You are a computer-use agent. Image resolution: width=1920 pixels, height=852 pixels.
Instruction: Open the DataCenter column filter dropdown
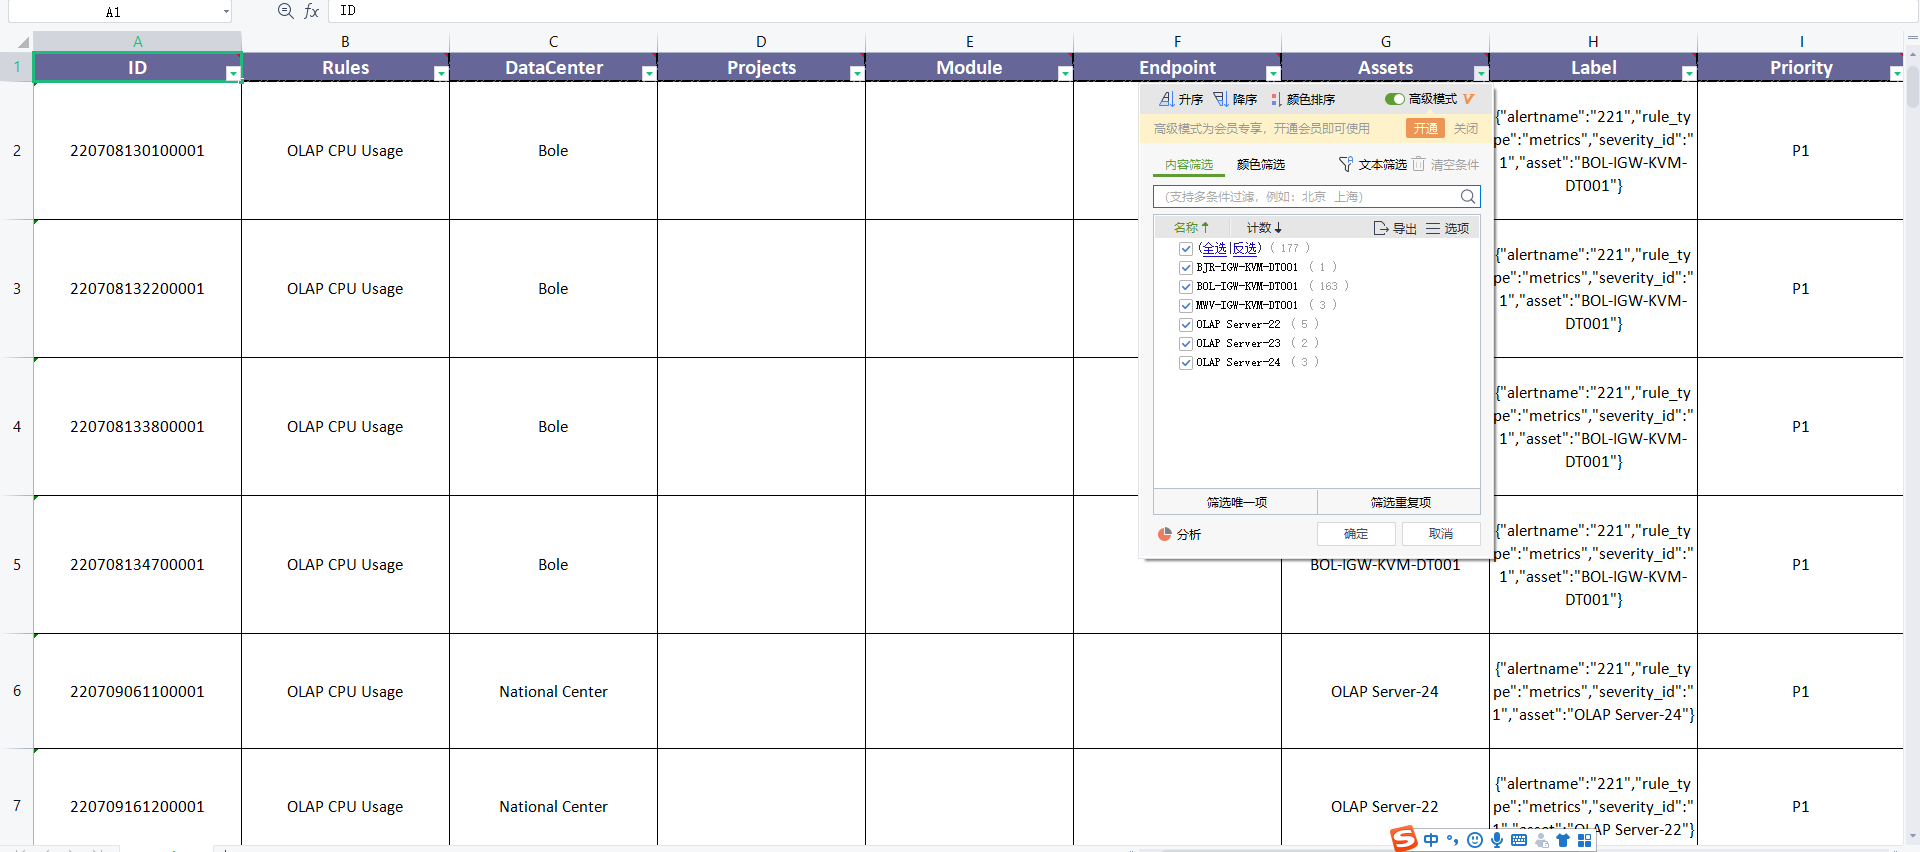[649, 73]
